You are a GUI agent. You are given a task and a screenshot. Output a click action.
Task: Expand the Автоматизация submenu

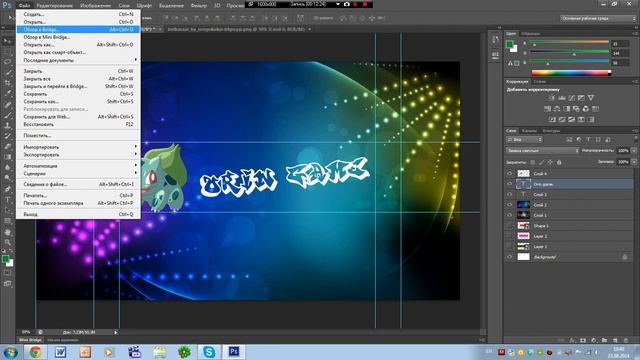(78, 166)
